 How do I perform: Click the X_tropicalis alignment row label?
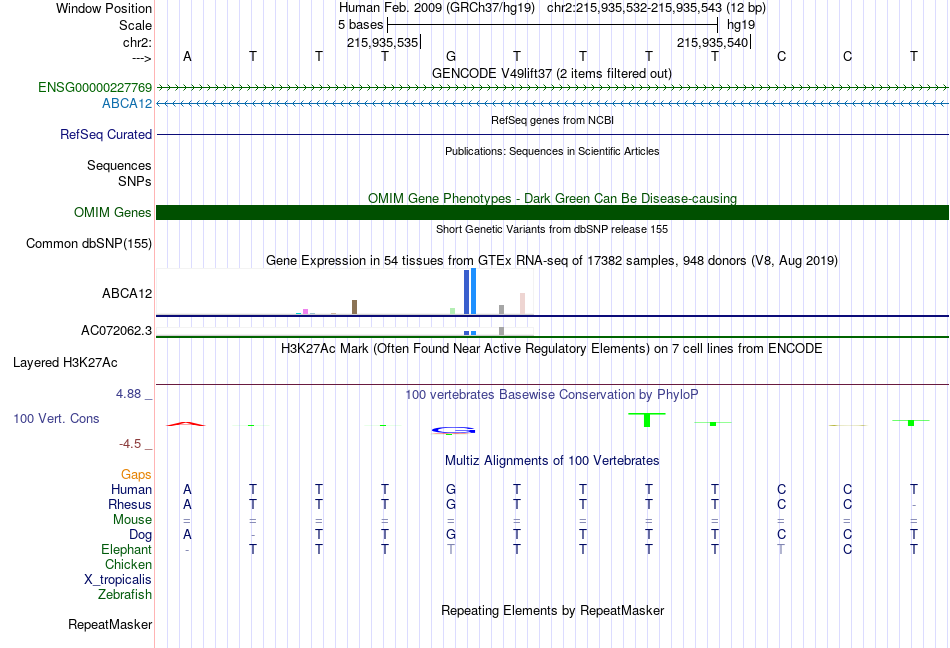[x=118, y=580]
